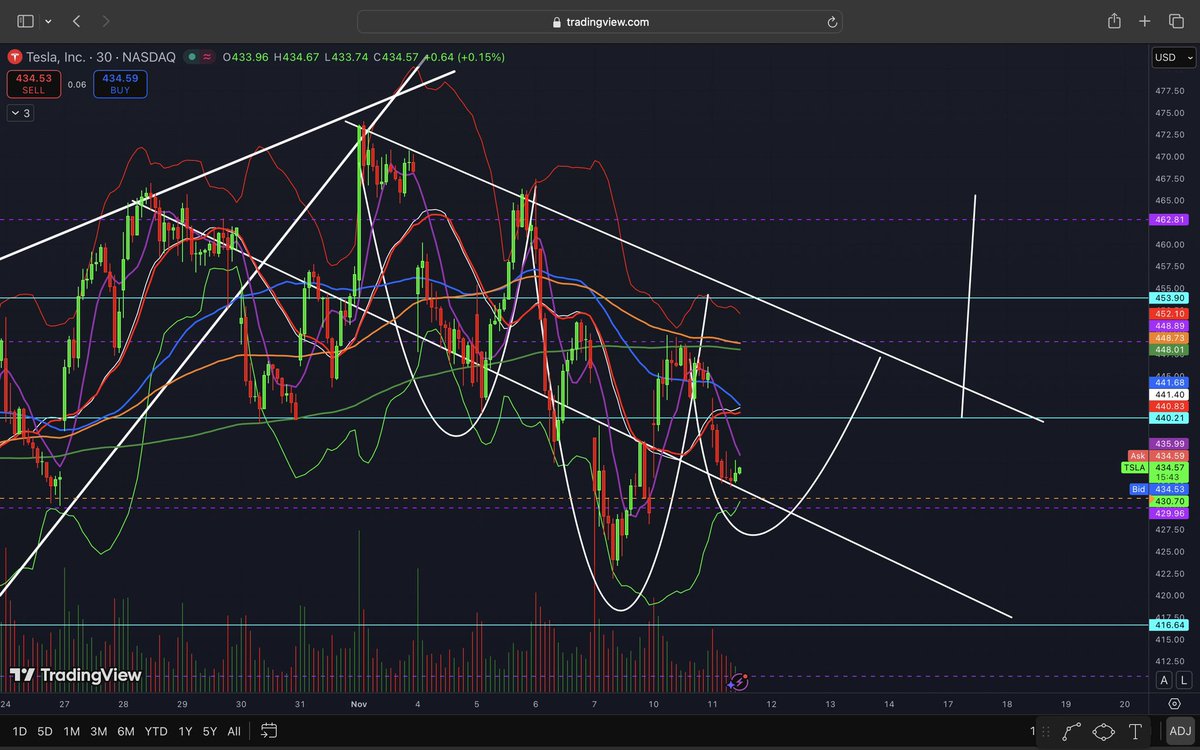The height and width of the screenshot is (750, 1200).
Task: Open the go-to-date calendar icon
Action: 269,731
